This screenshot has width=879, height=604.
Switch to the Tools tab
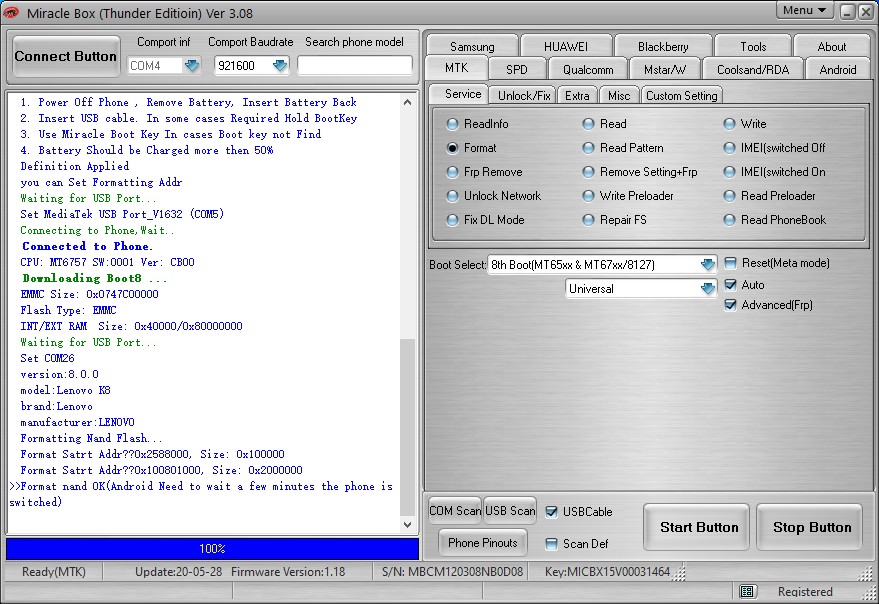click(753, 46)
